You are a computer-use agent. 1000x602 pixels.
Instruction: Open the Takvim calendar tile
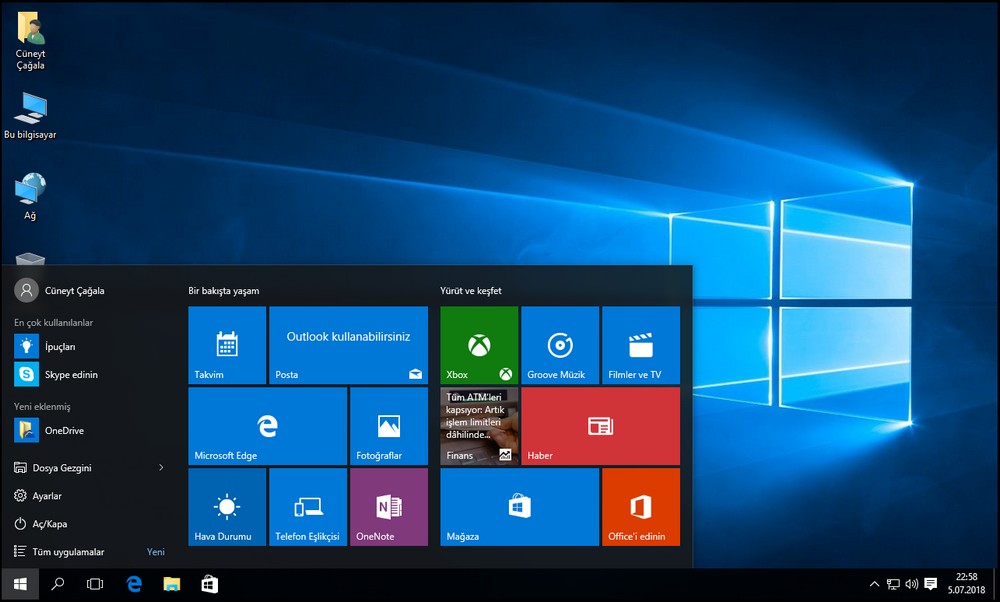(227, 345)
